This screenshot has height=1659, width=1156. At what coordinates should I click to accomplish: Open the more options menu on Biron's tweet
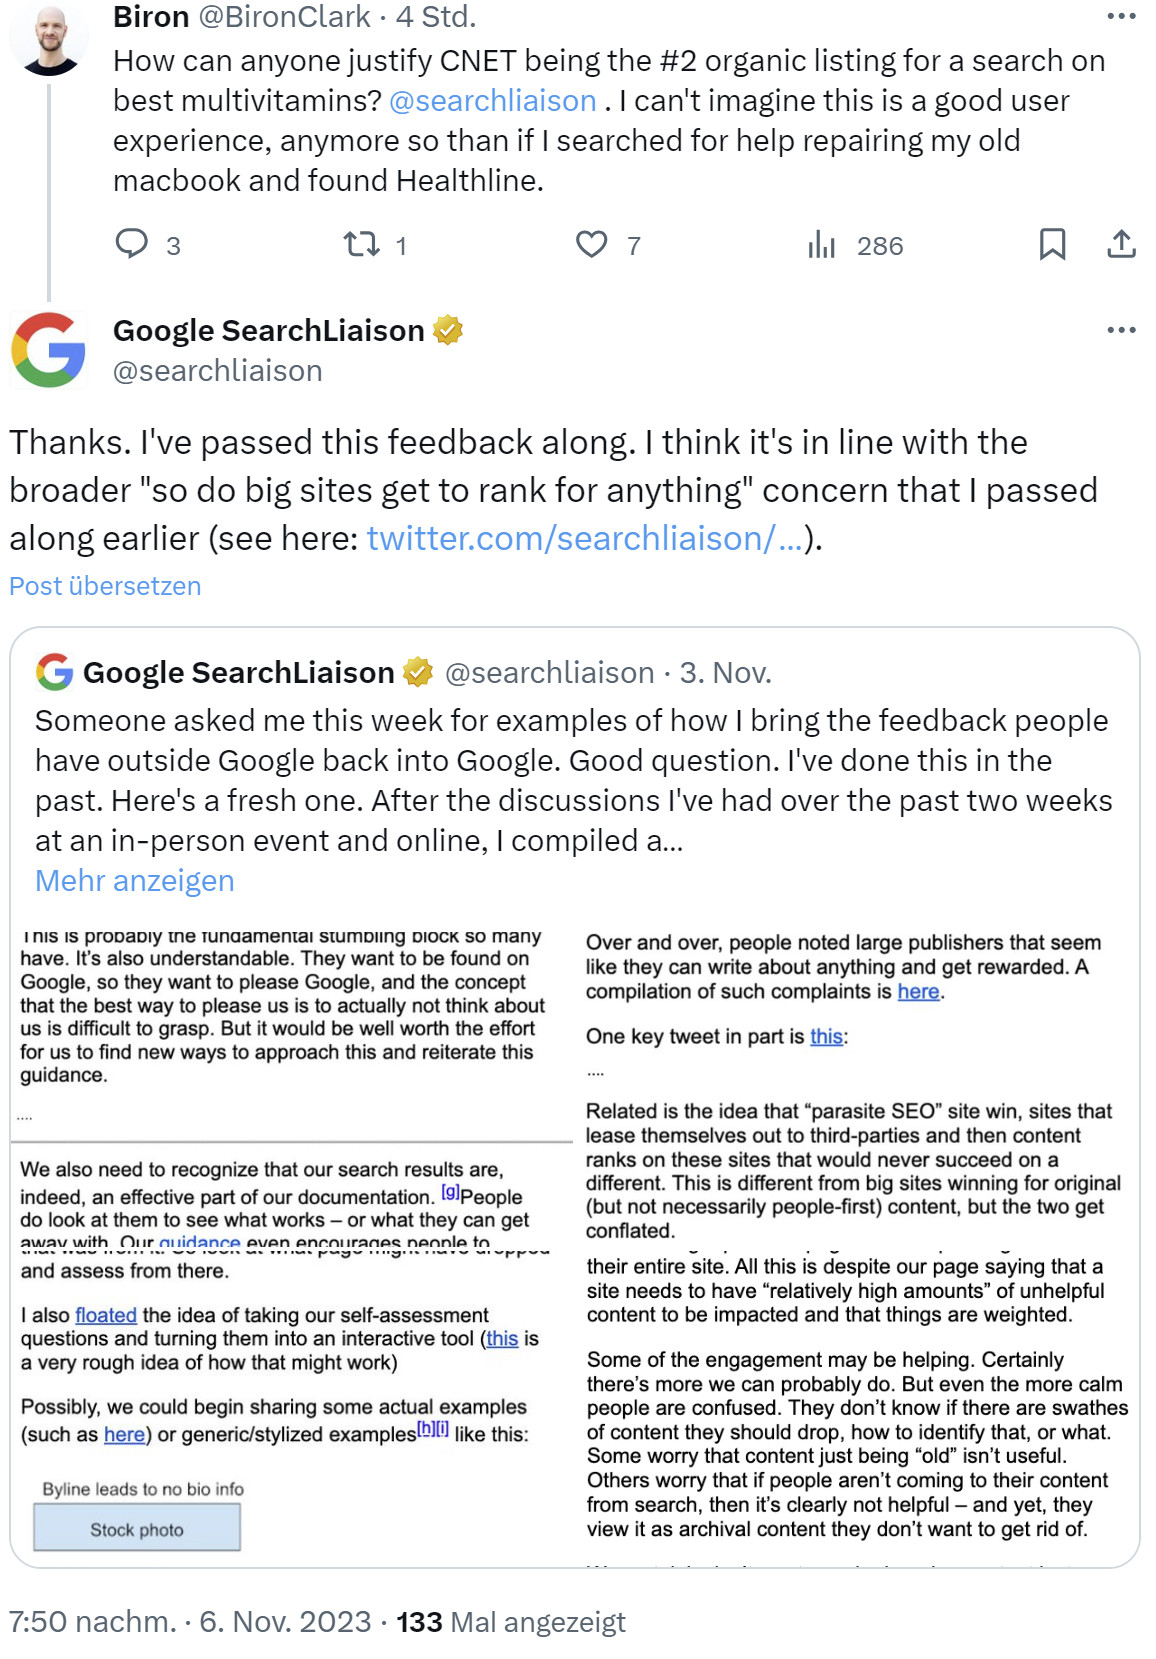(x=1120, y=17)
